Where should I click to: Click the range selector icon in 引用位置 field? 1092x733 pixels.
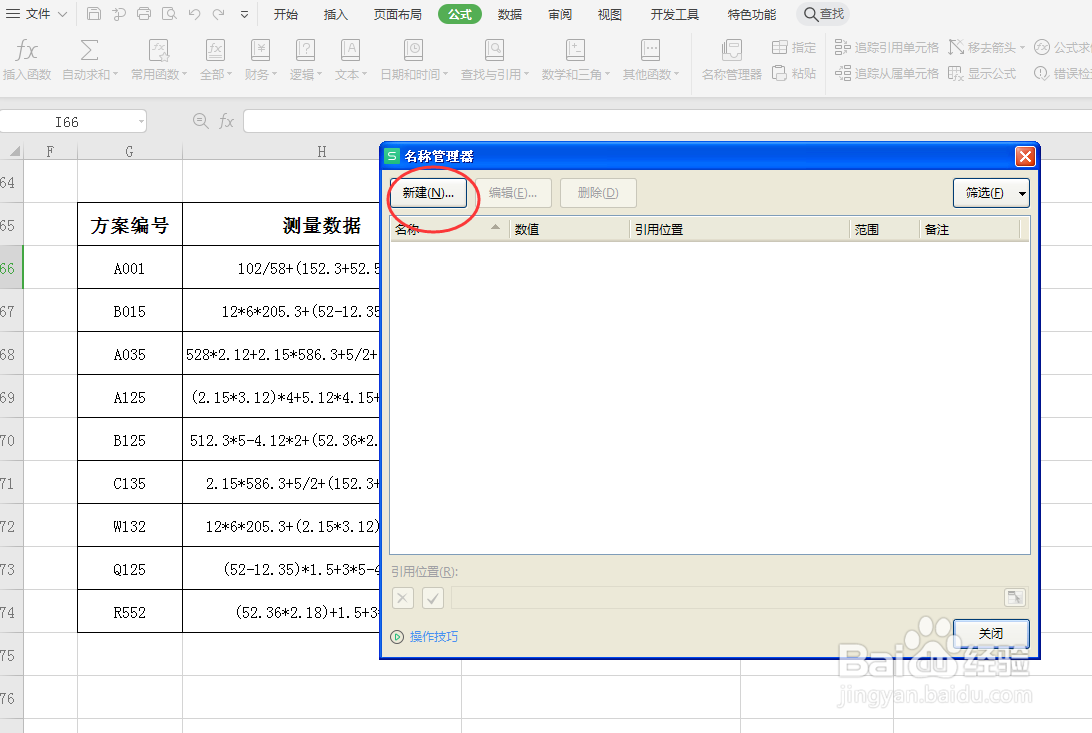click(1015, 597)
